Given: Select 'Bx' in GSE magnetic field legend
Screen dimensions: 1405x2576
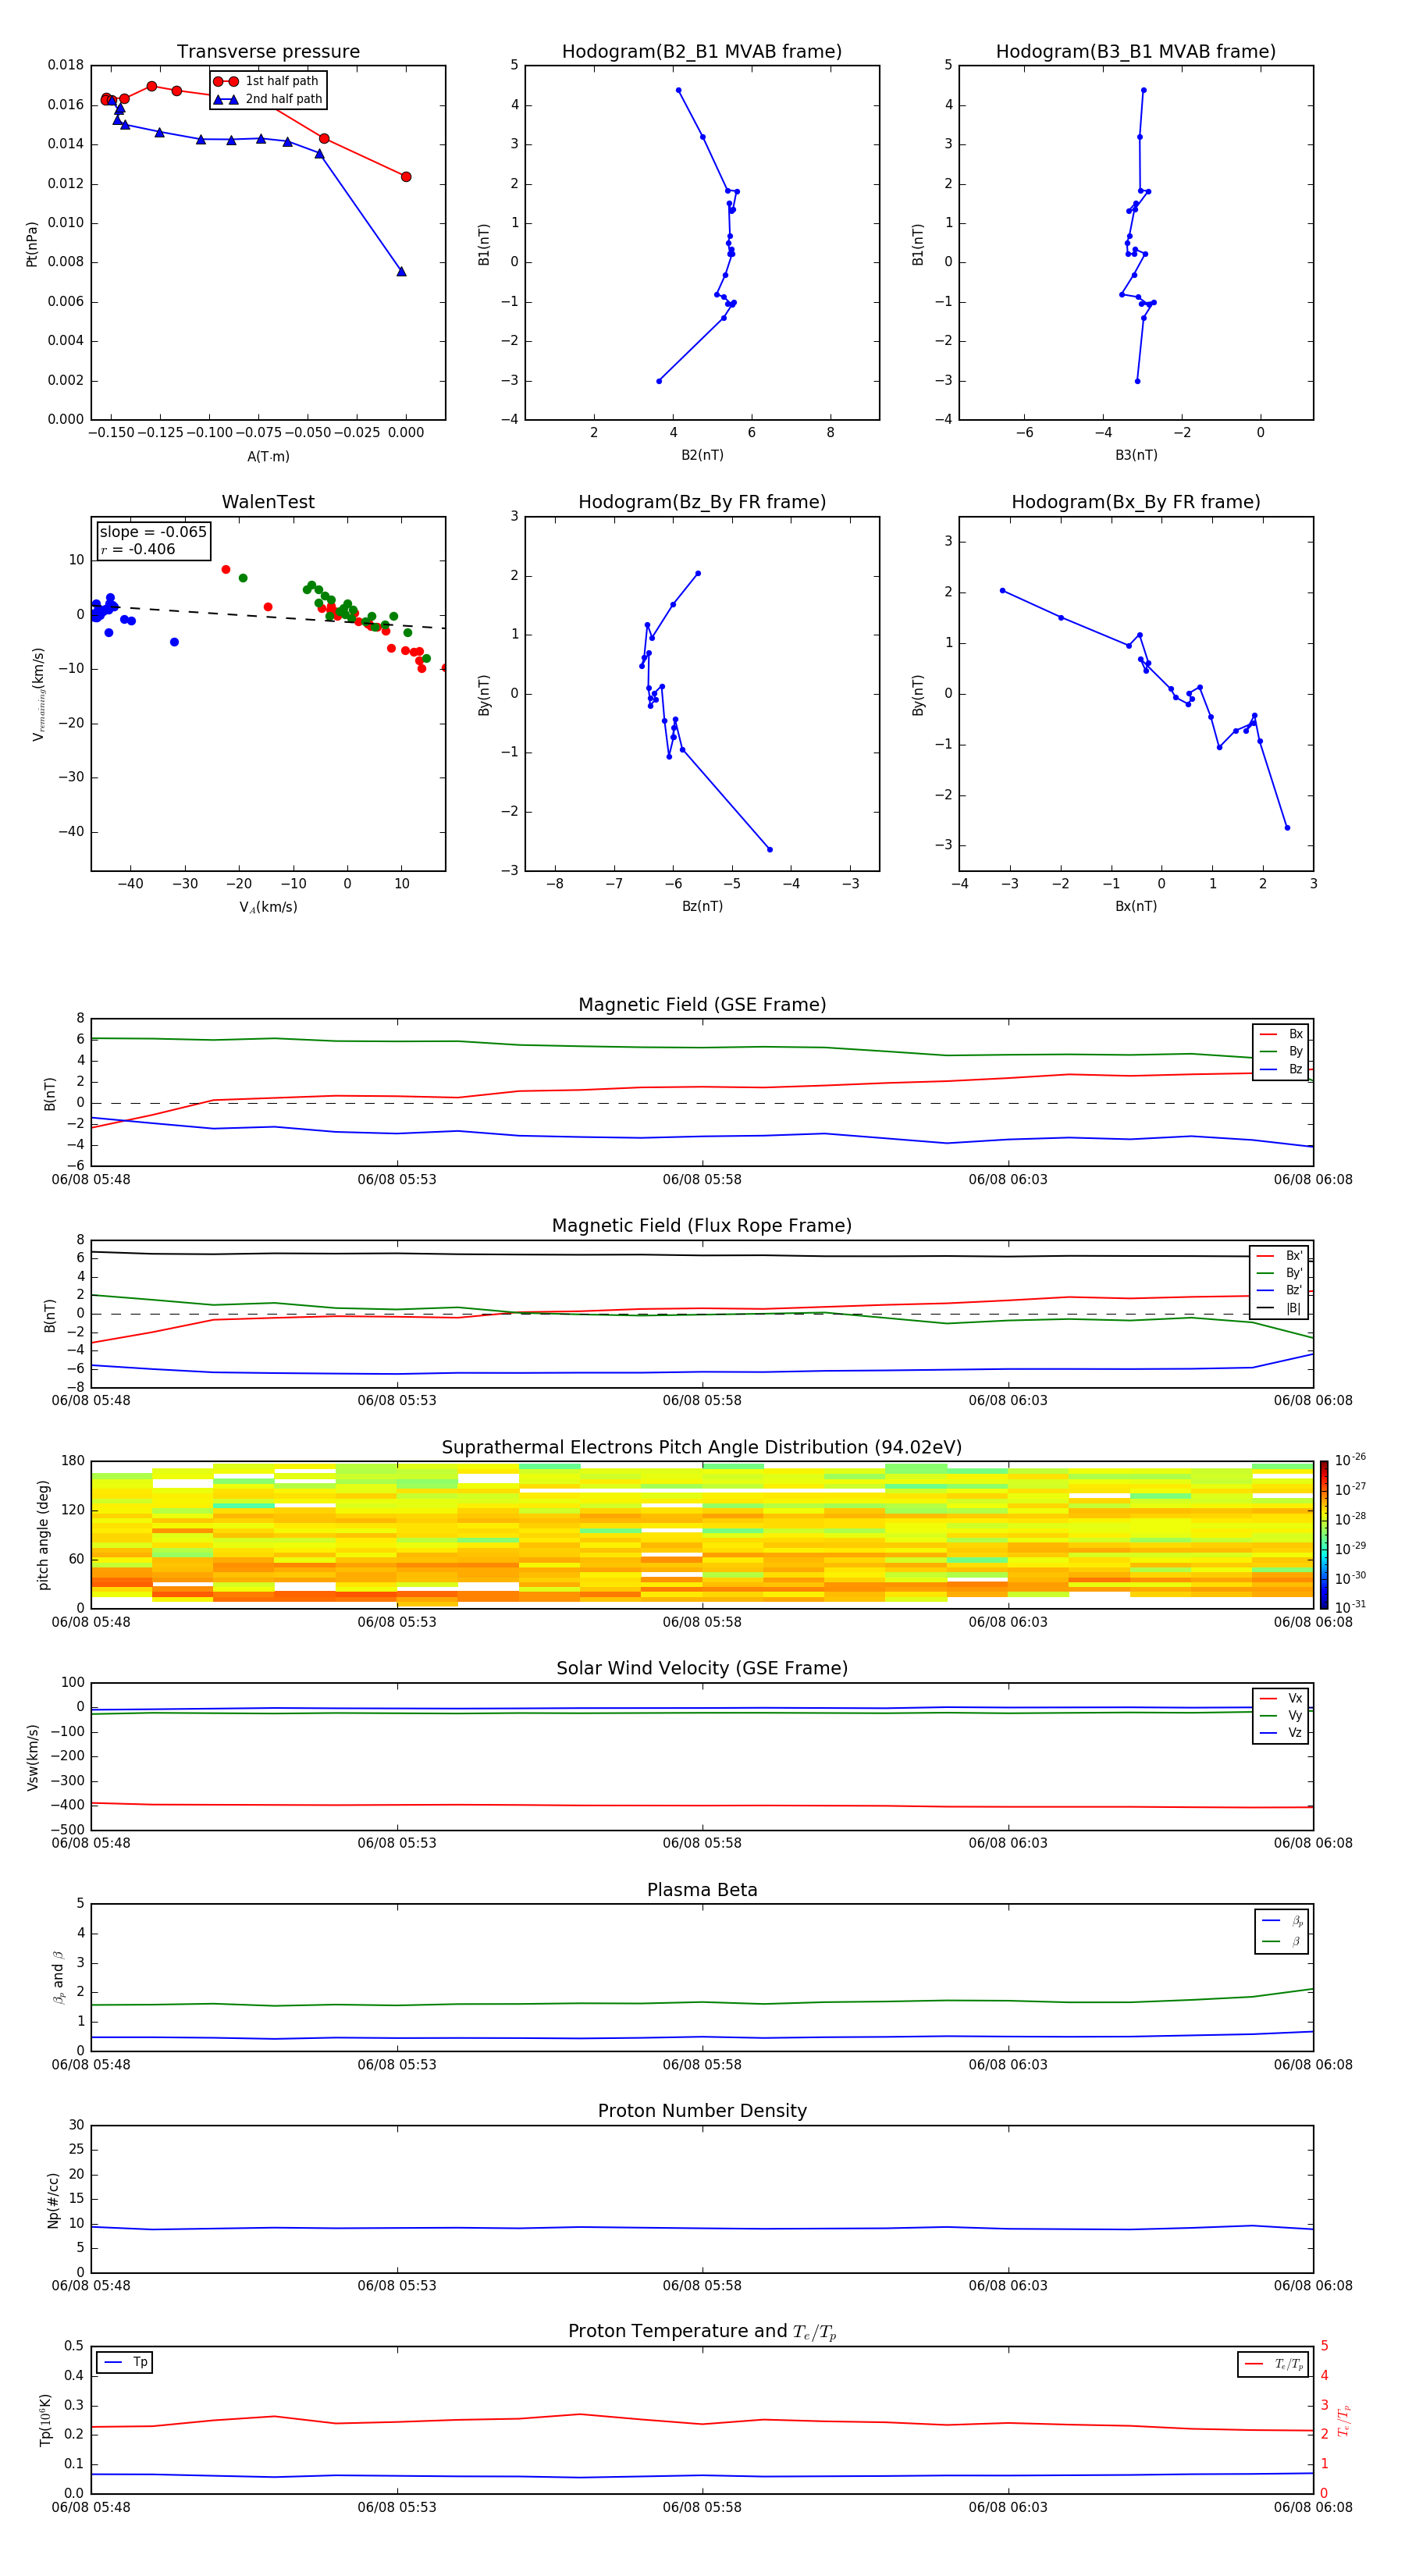Looking at the screenshot, I should pyautogui.click(x=1281, y=1034).
